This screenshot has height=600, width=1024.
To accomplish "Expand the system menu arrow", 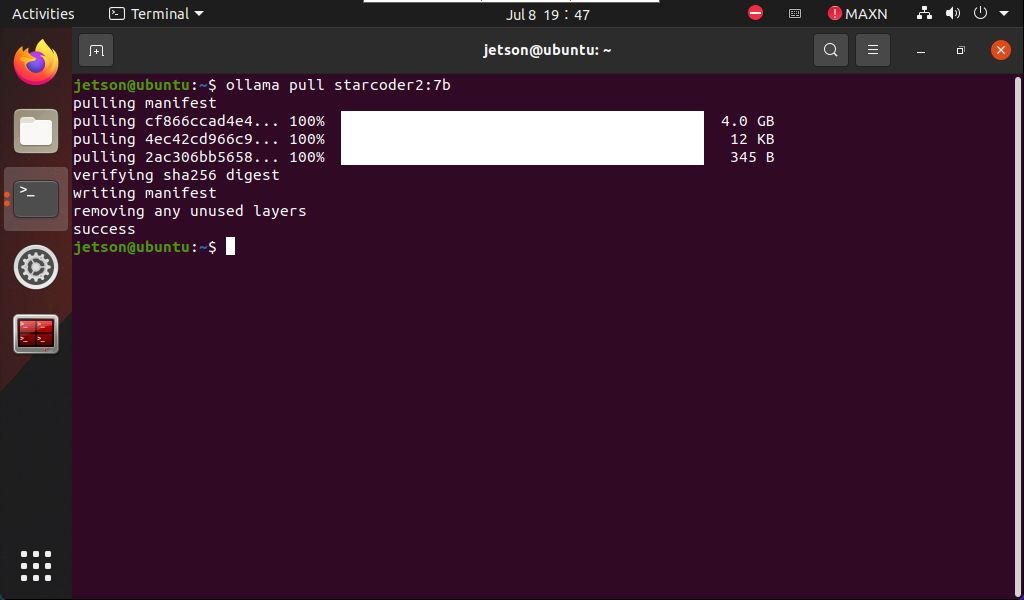I will [x=1004, y=14].
